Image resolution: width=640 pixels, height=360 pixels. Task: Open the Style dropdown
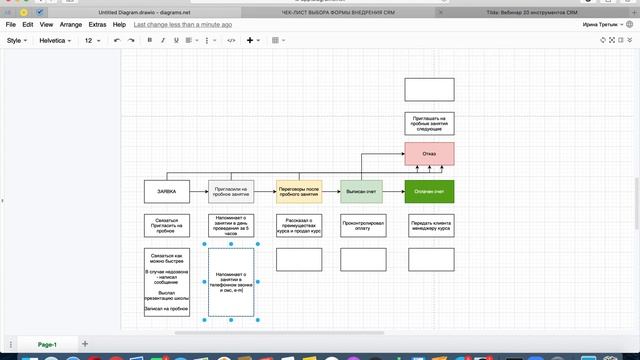coord(17,40)
